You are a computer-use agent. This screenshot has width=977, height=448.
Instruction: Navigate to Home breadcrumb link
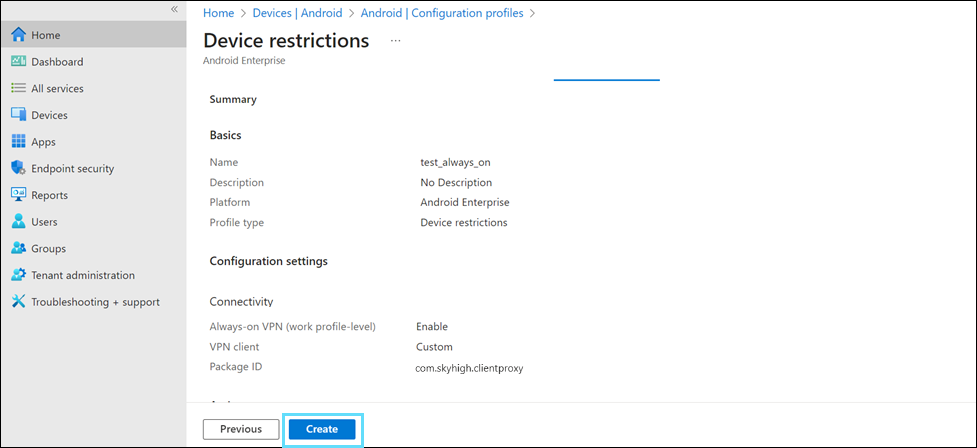click(218, 13)
